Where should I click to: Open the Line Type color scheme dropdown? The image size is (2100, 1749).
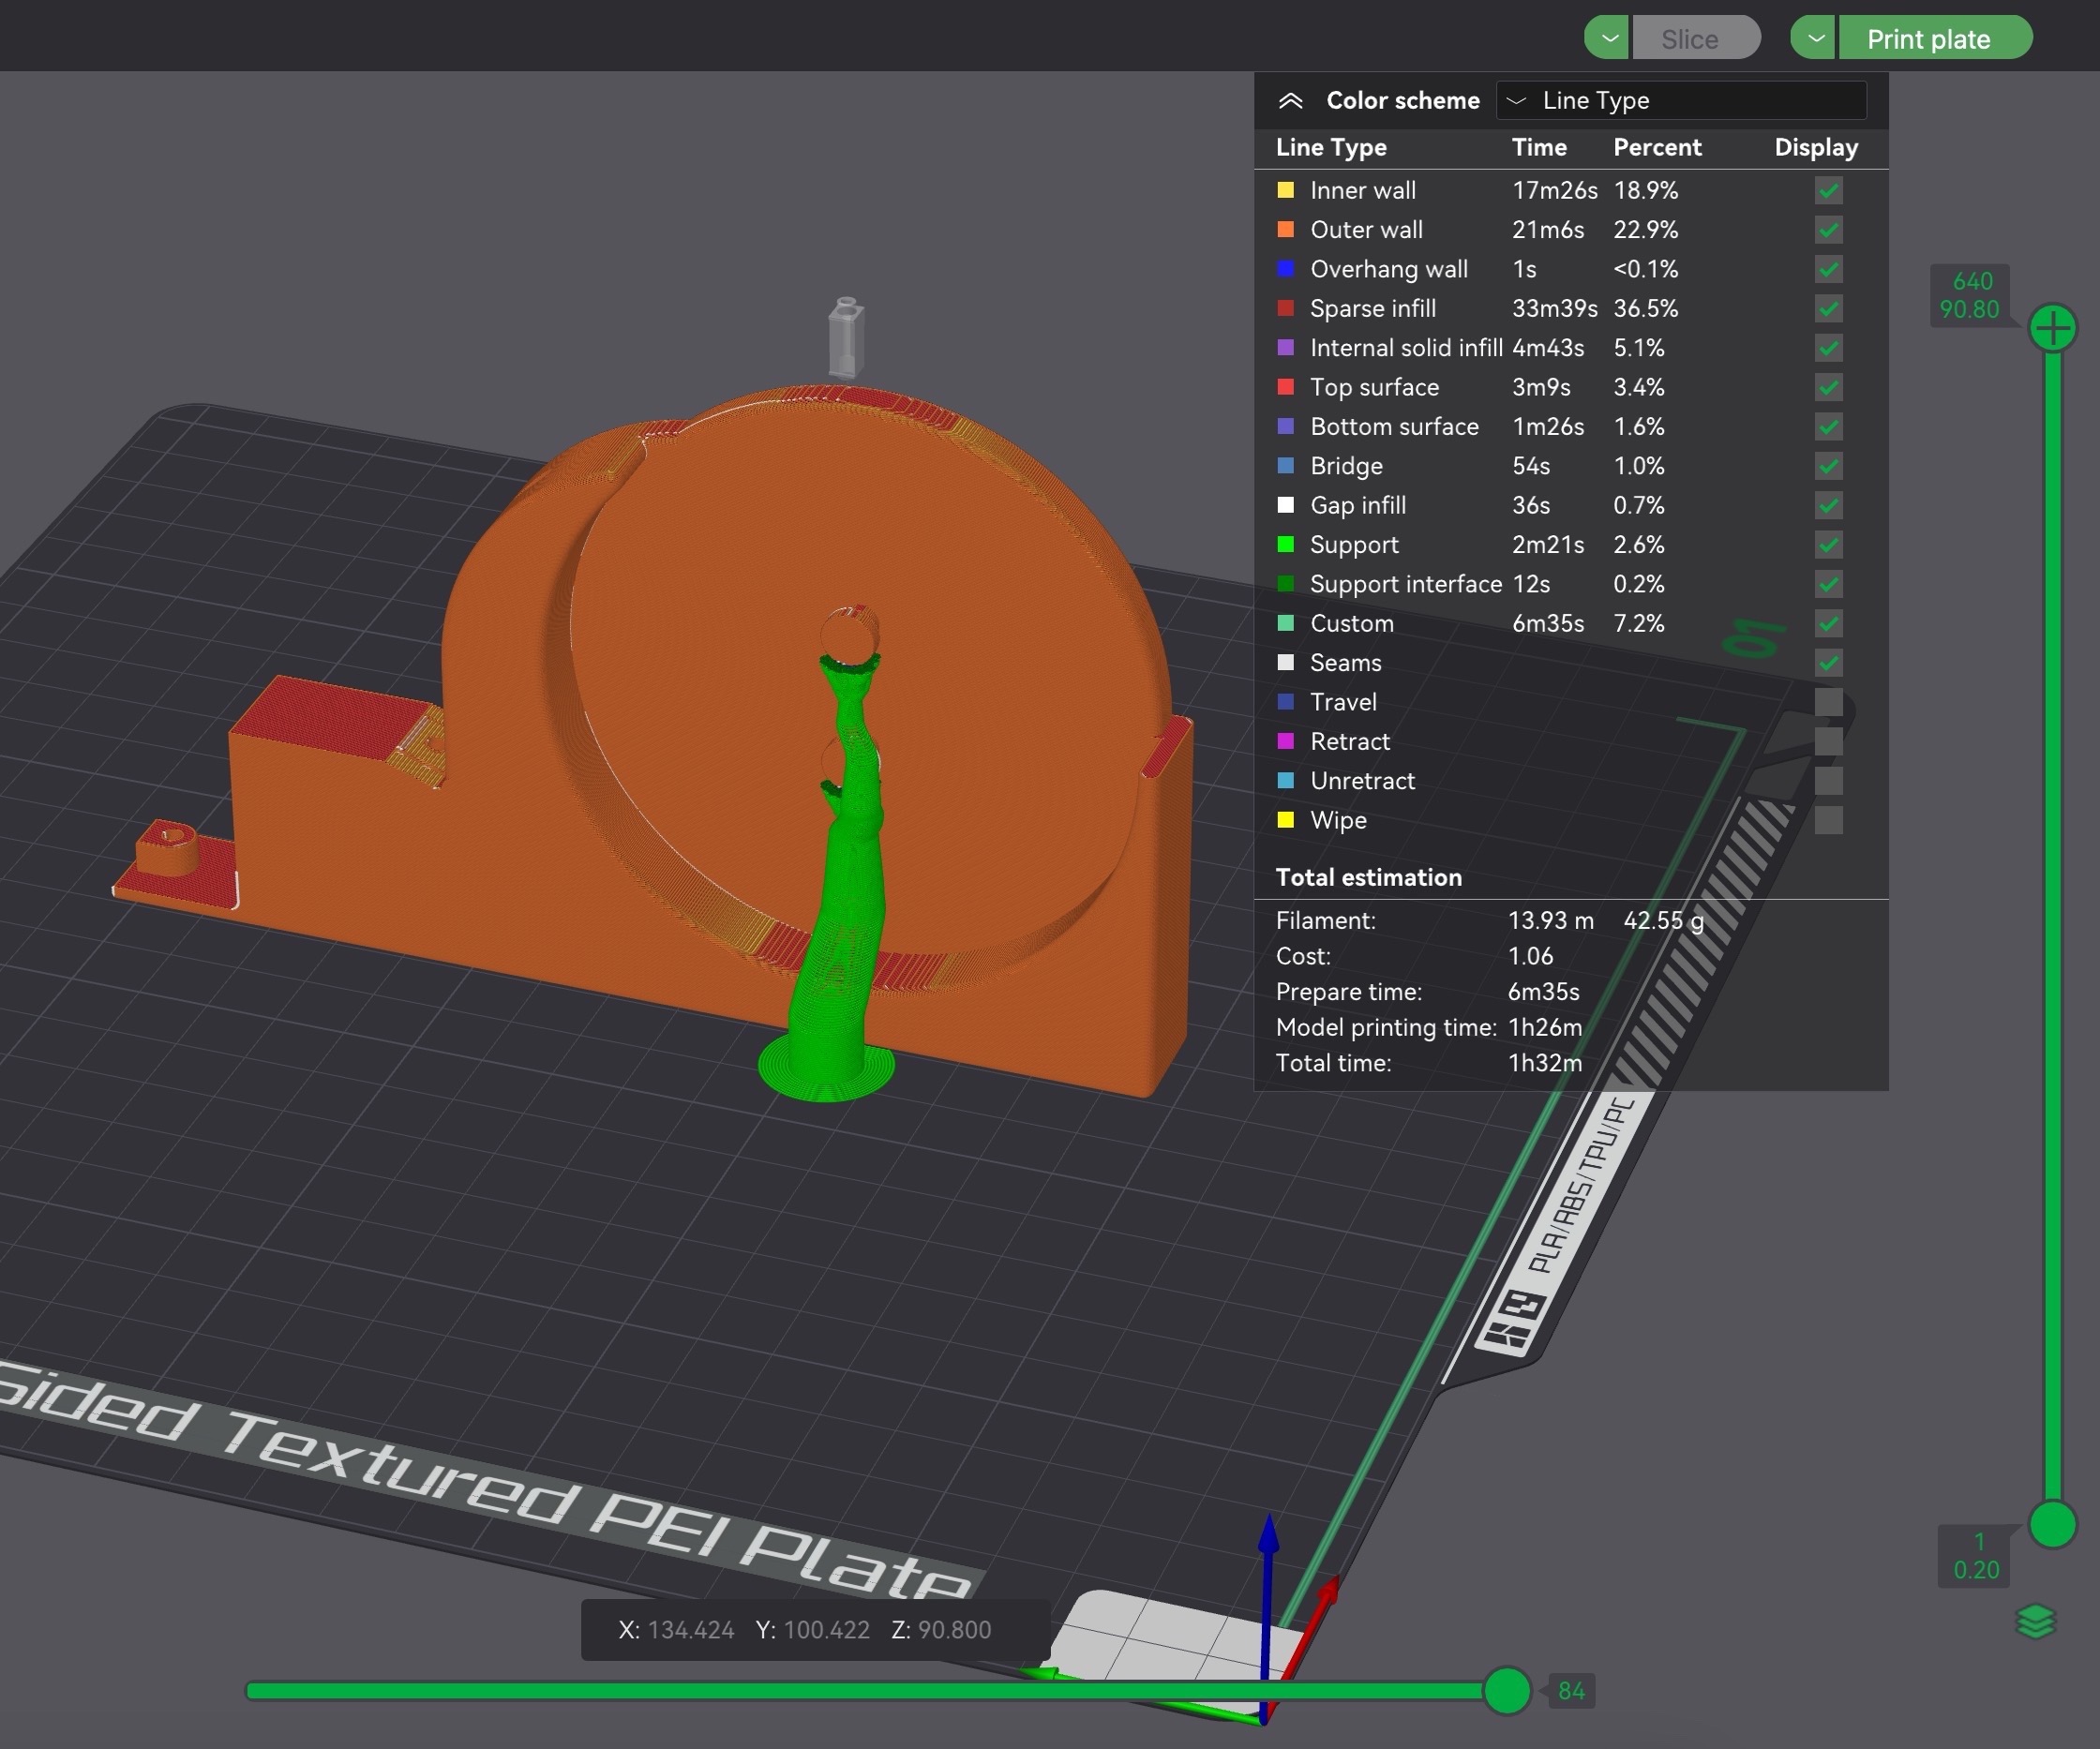click(x=1681, y=100)
